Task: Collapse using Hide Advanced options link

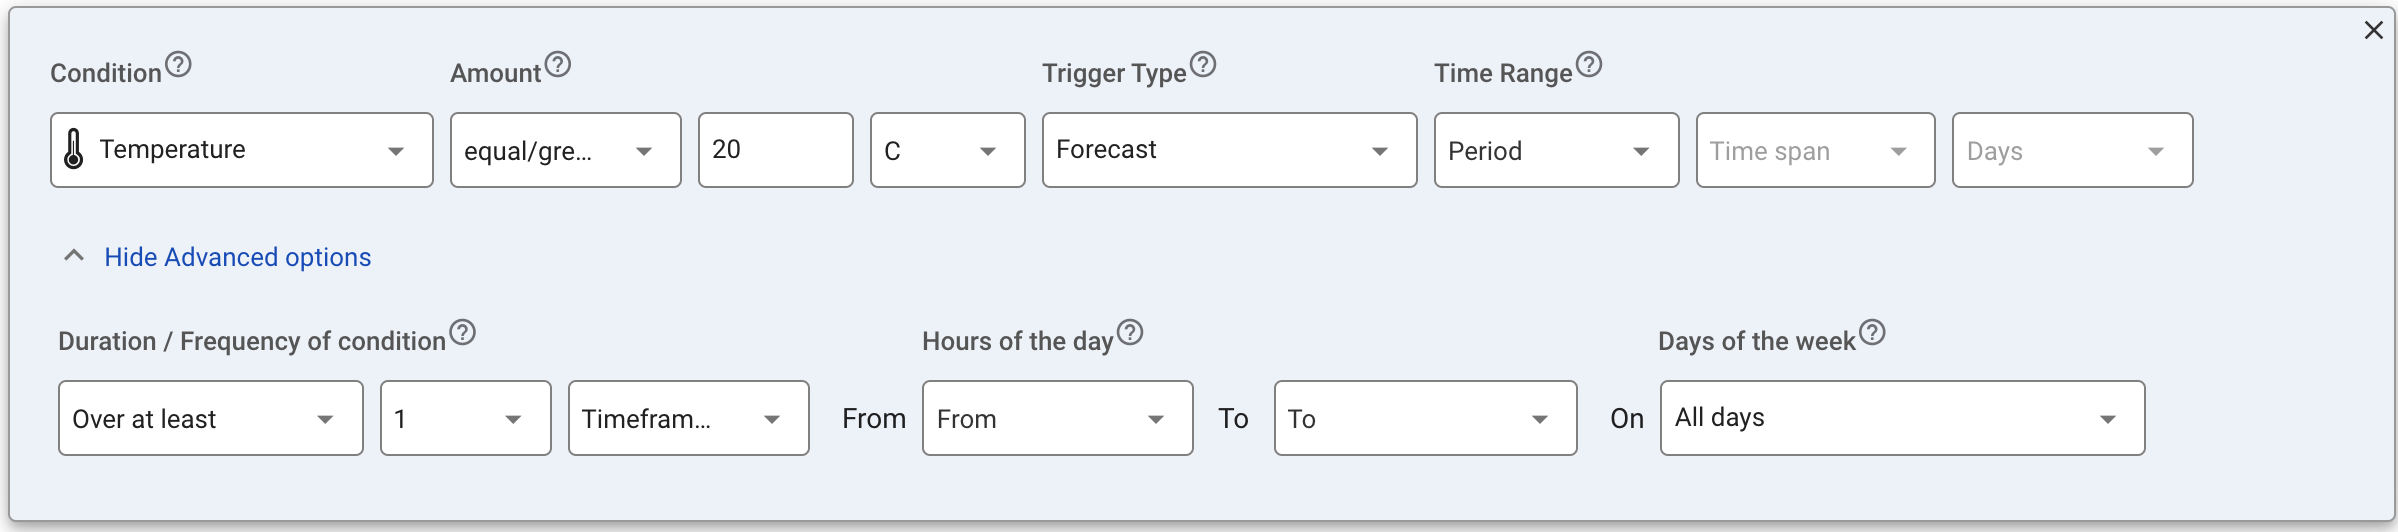Action: pyautogui.click(x=237, y=257)
